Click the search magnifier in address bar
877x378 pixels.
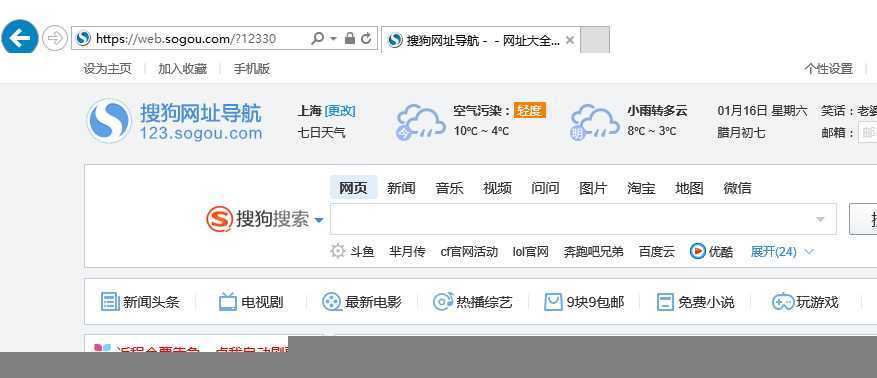click(x=317, y=39)
